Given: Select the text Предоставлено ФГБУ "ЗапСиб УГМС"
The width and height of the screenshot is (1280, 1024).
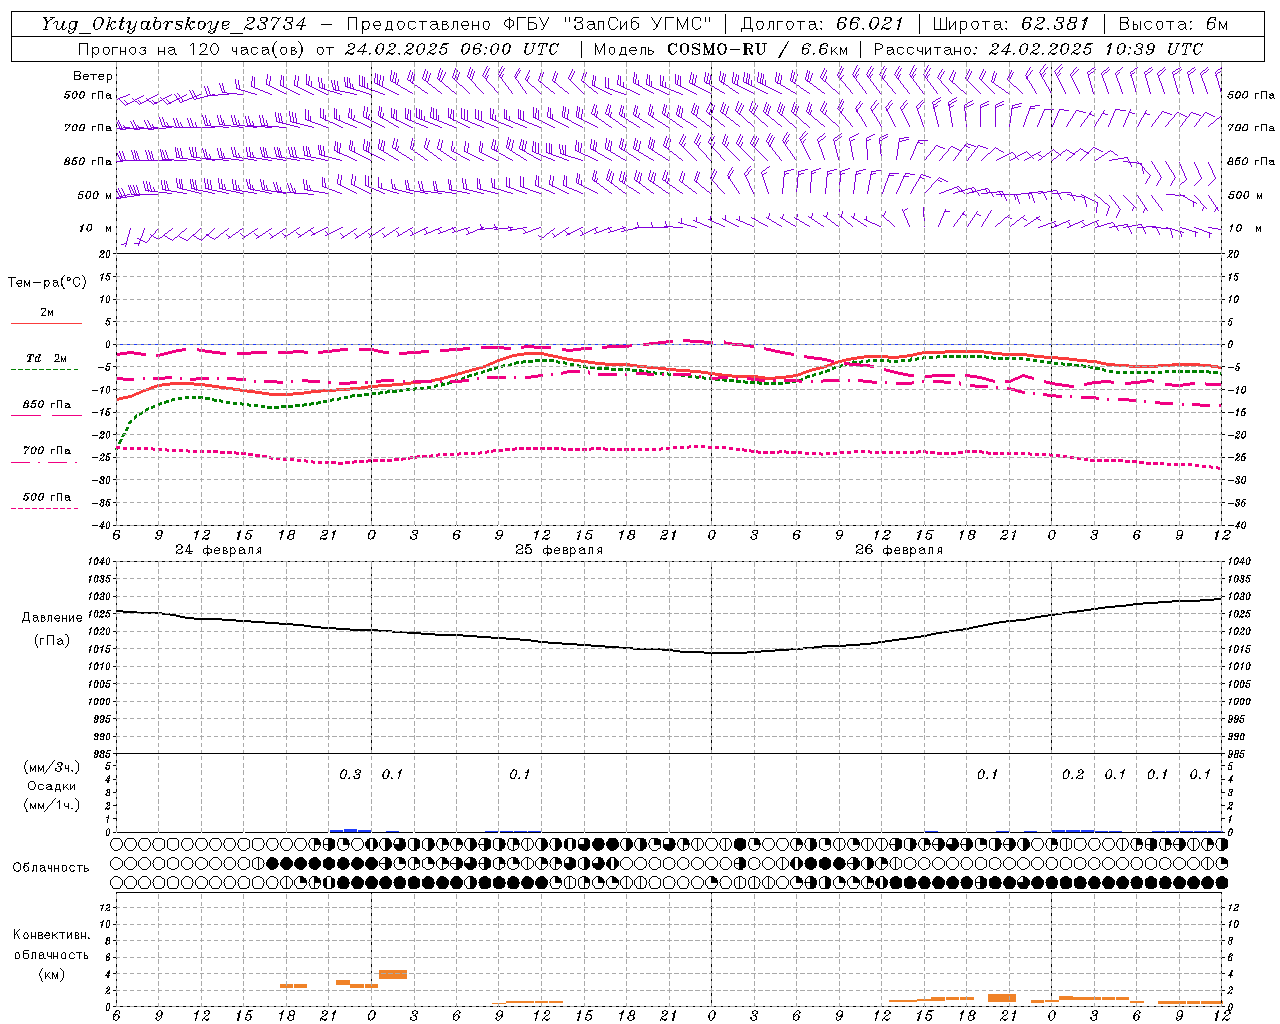Looking at the screenshot, I should pos(529,24).
